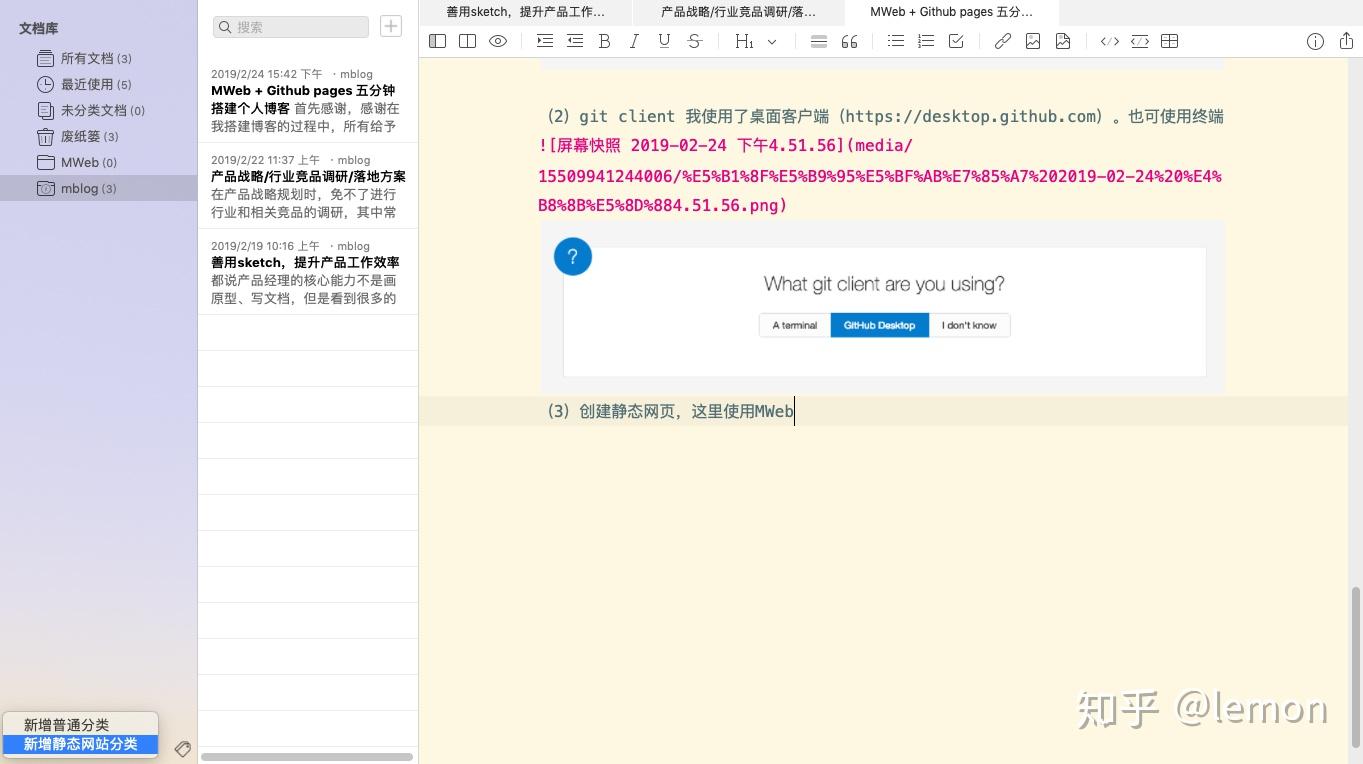Click the tag icon at sidebar bottom
This screenshot has width=1363, height=764.
tap(182, 748)
